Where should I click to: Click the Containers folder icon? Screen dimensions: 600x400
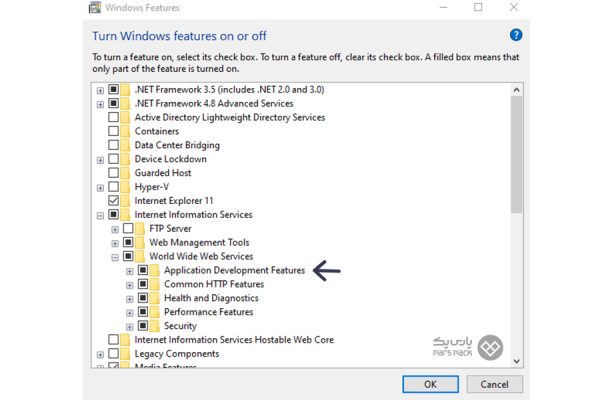pos(126,131)
